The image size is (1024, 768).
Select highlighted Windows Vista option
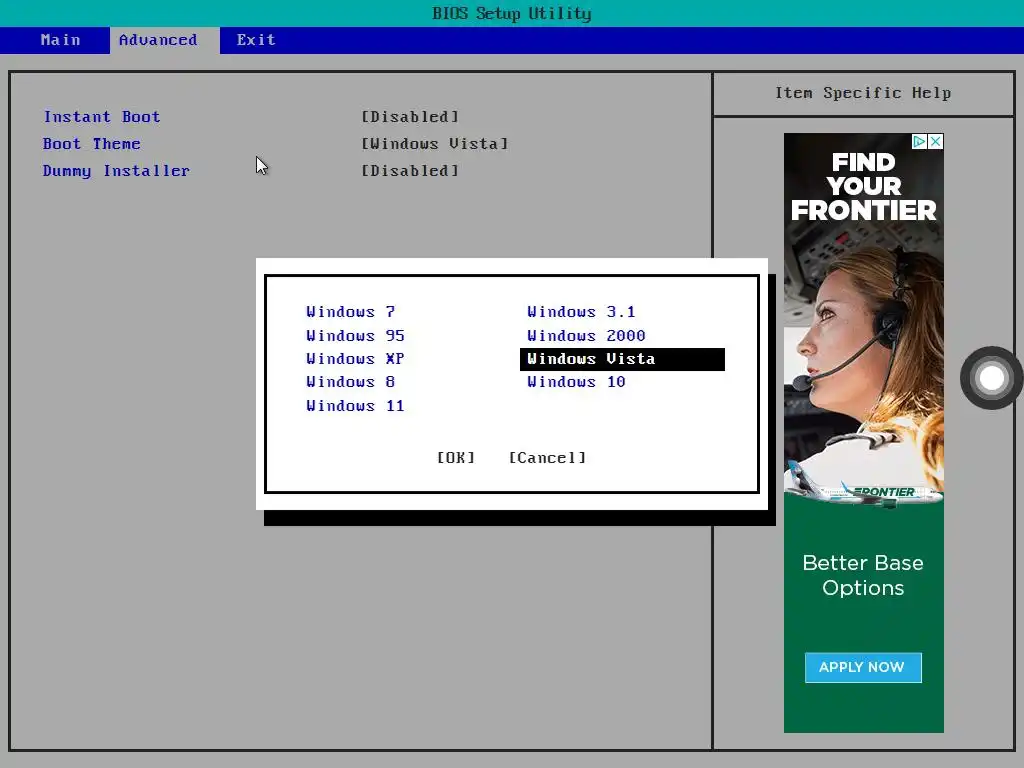pyautogui.click(x=622, y=359)
